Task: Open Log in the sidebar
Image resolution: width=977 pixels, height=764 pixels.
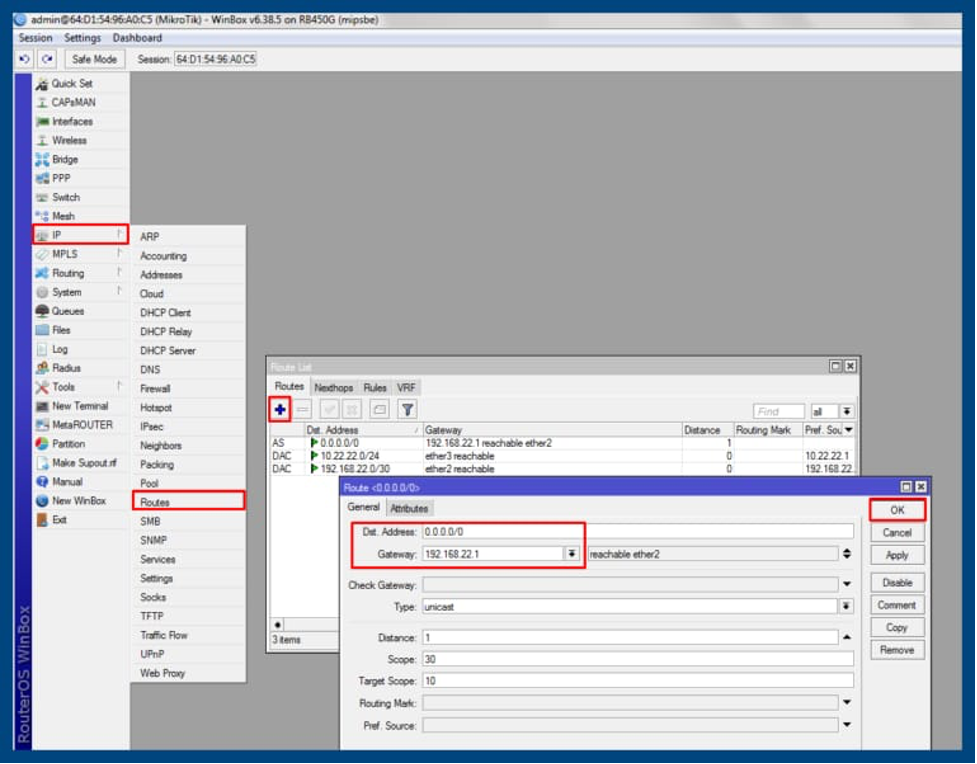Action: (80, 349)
